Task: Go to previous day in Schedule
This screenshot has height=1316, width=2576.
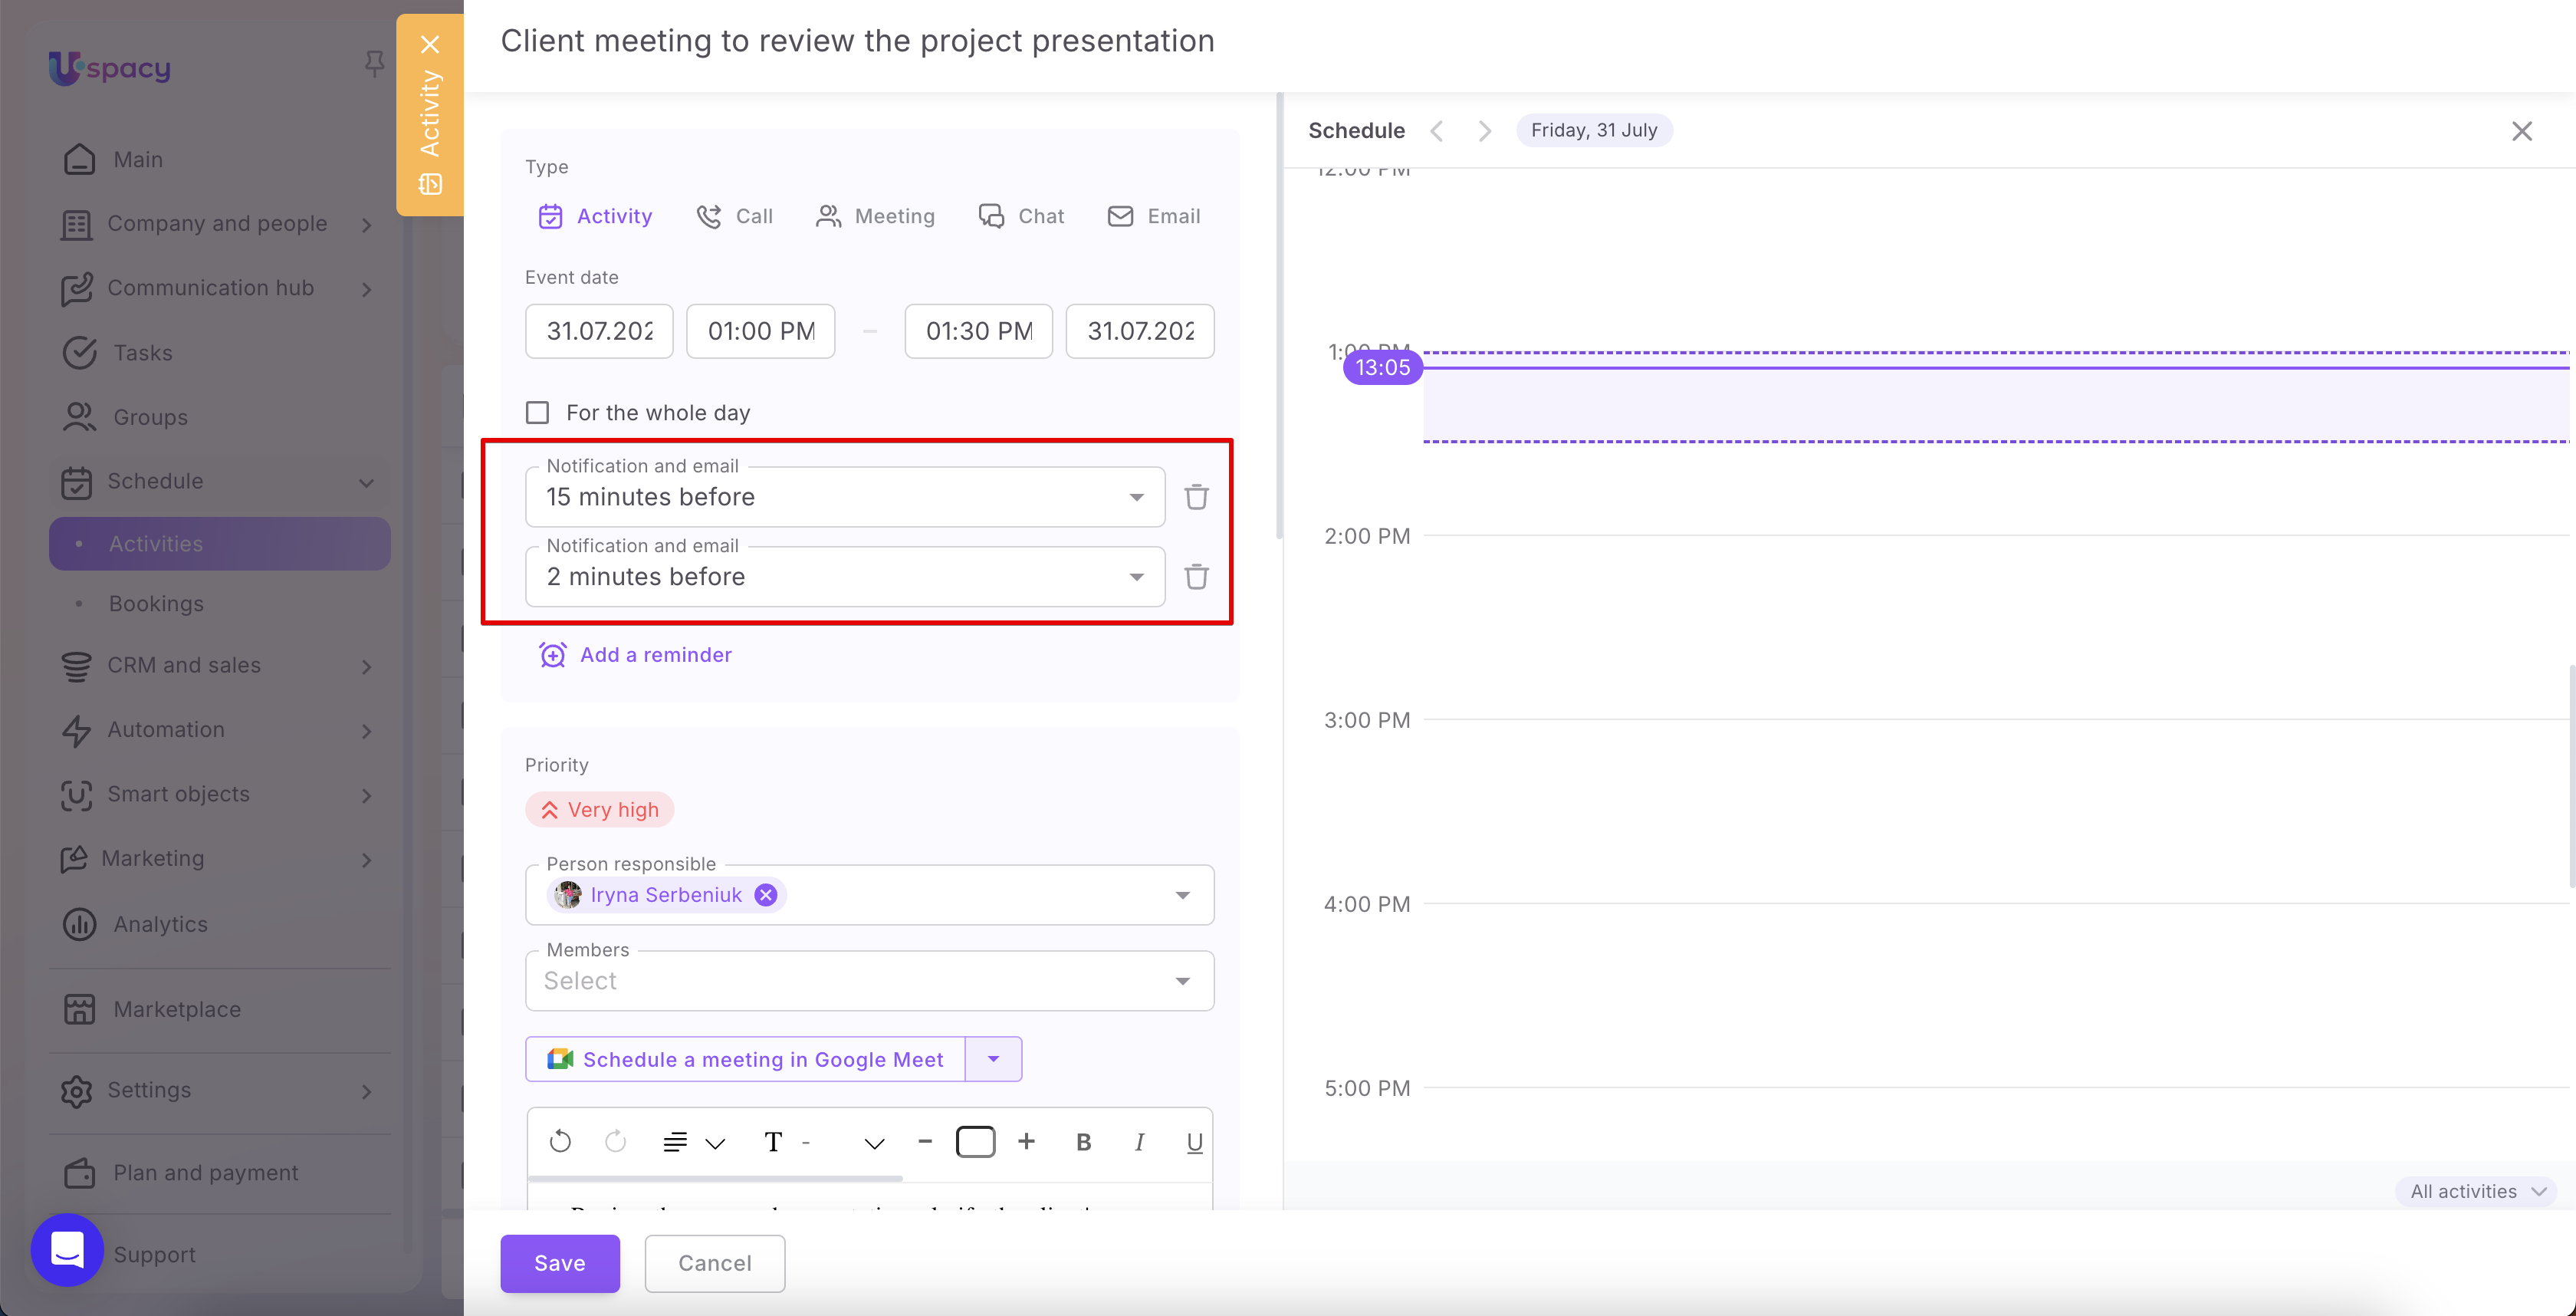Action: click(1437, 131)
